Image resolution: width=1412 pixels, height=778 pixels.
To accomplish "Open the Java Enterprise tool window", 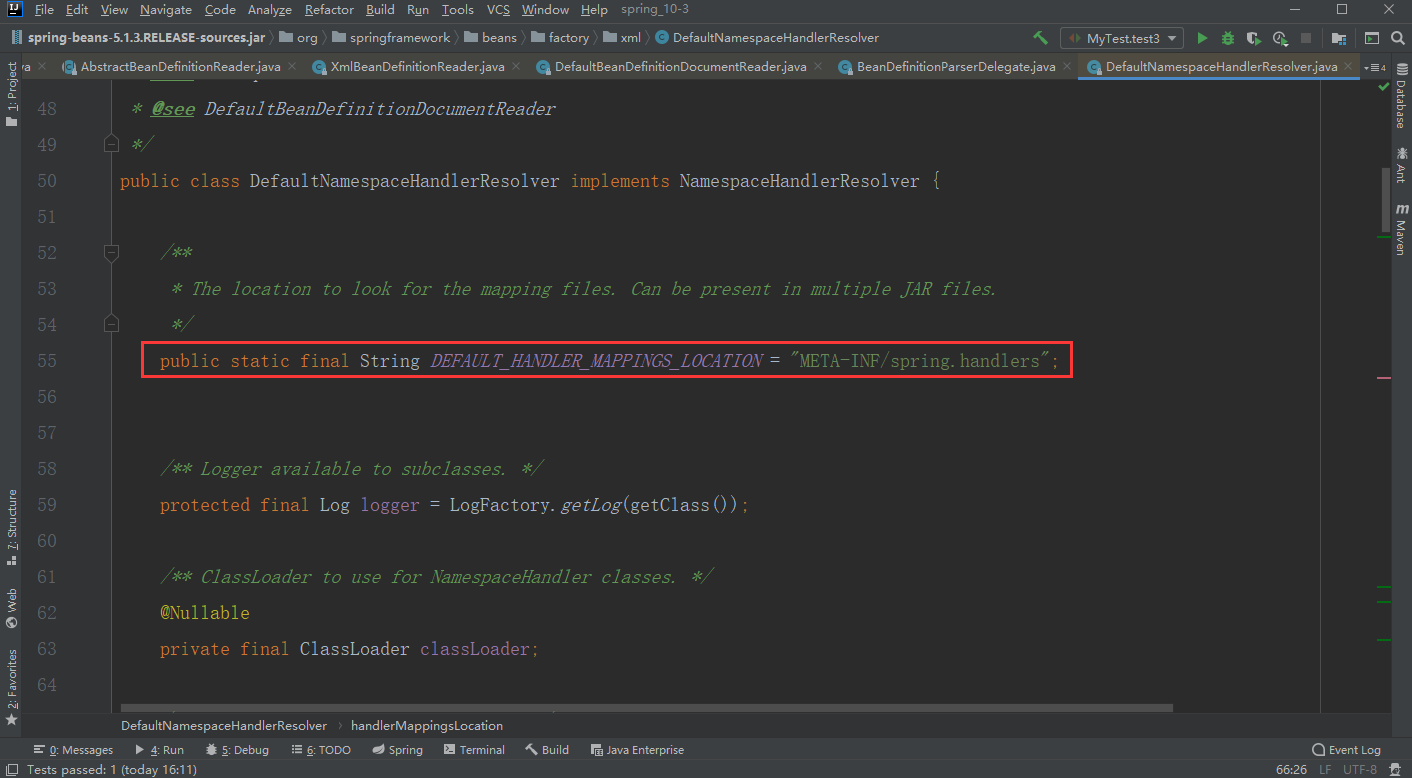I will coord(638,750).
